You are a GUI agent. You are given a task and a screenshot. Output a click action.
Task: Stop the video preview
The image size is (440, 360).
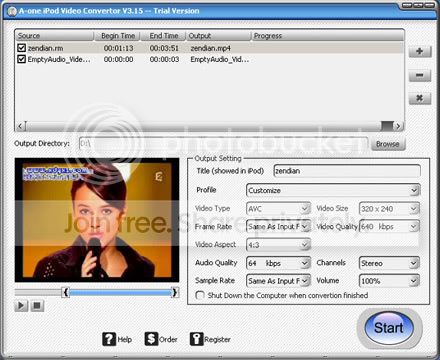pos(37,305)
